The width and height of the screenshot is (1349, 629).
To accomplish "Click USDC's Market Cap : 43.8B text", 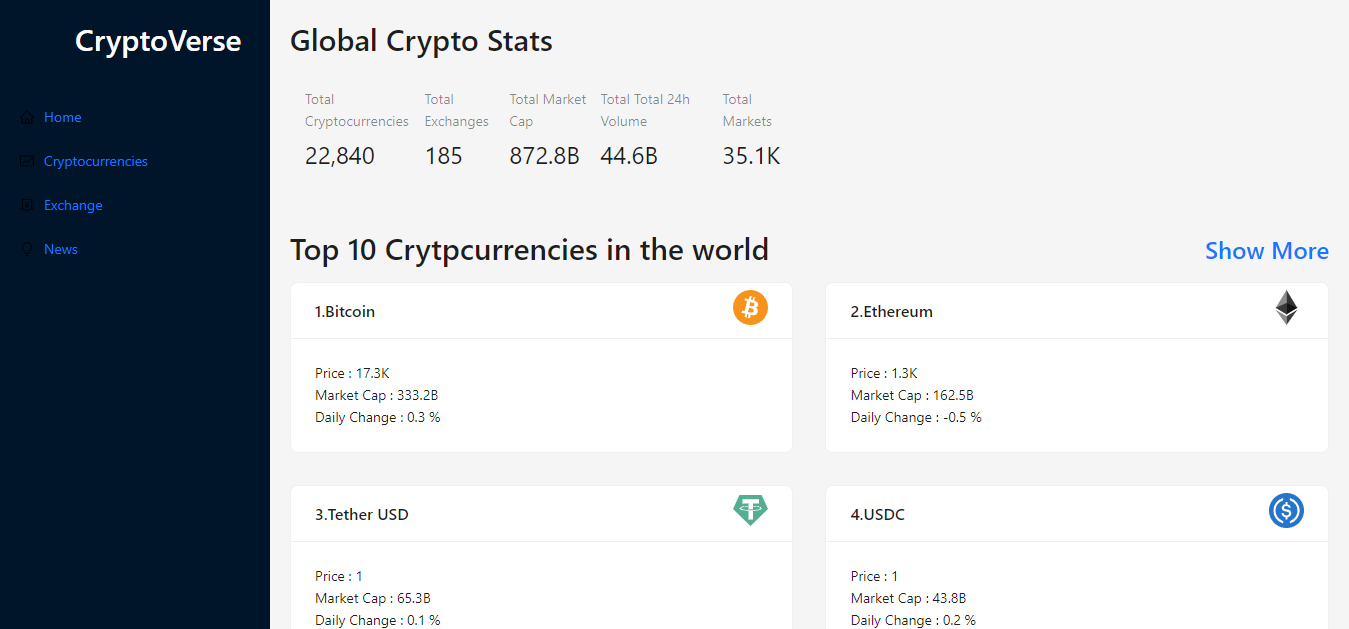I will pos(909,599).
